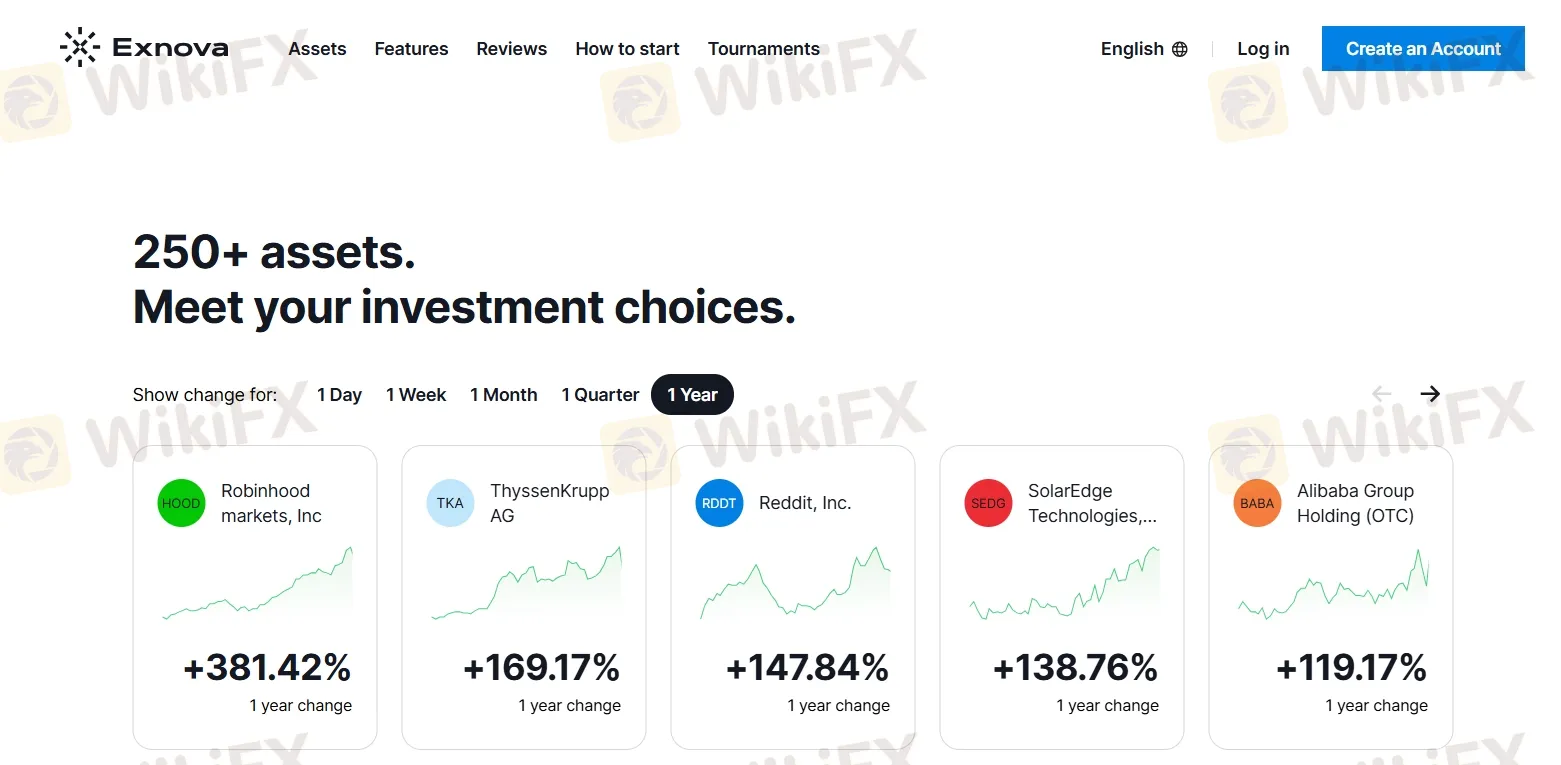
Task: Select the 1 Quarter change option
Action: click(600, 395)
